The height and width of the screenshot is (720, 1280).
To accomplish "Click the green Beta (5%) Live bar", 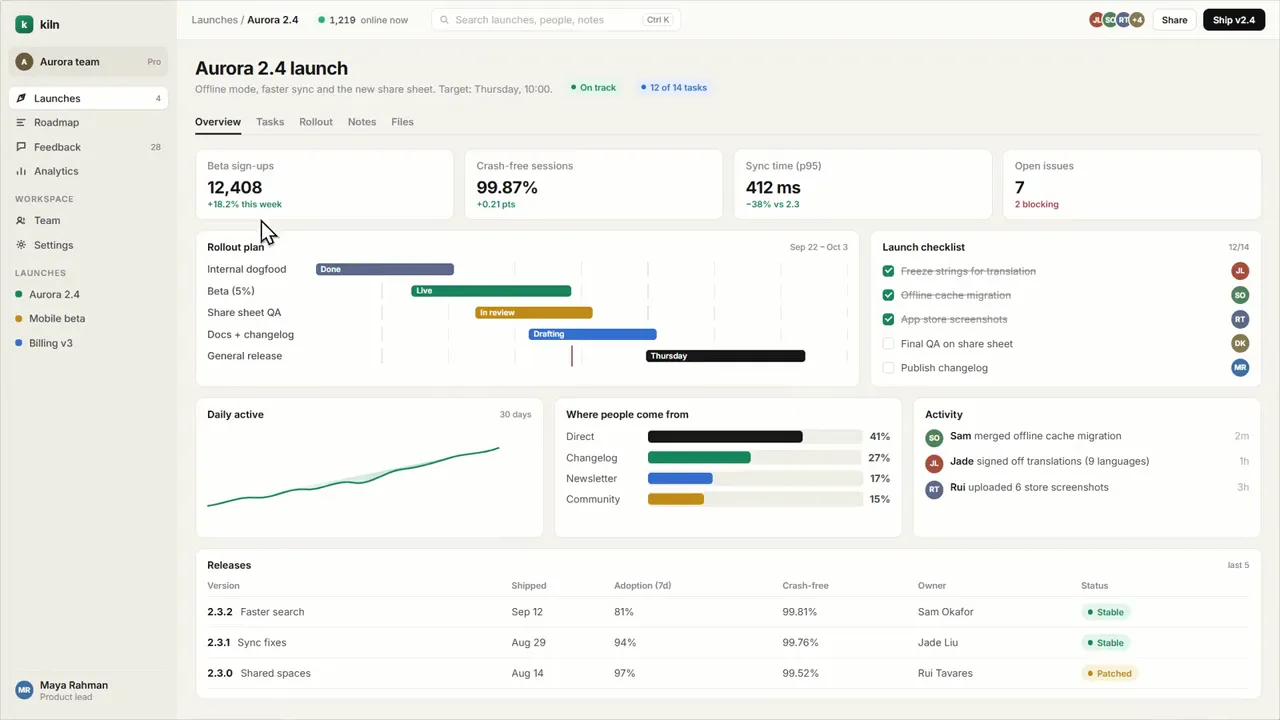I will coord(491,291).
